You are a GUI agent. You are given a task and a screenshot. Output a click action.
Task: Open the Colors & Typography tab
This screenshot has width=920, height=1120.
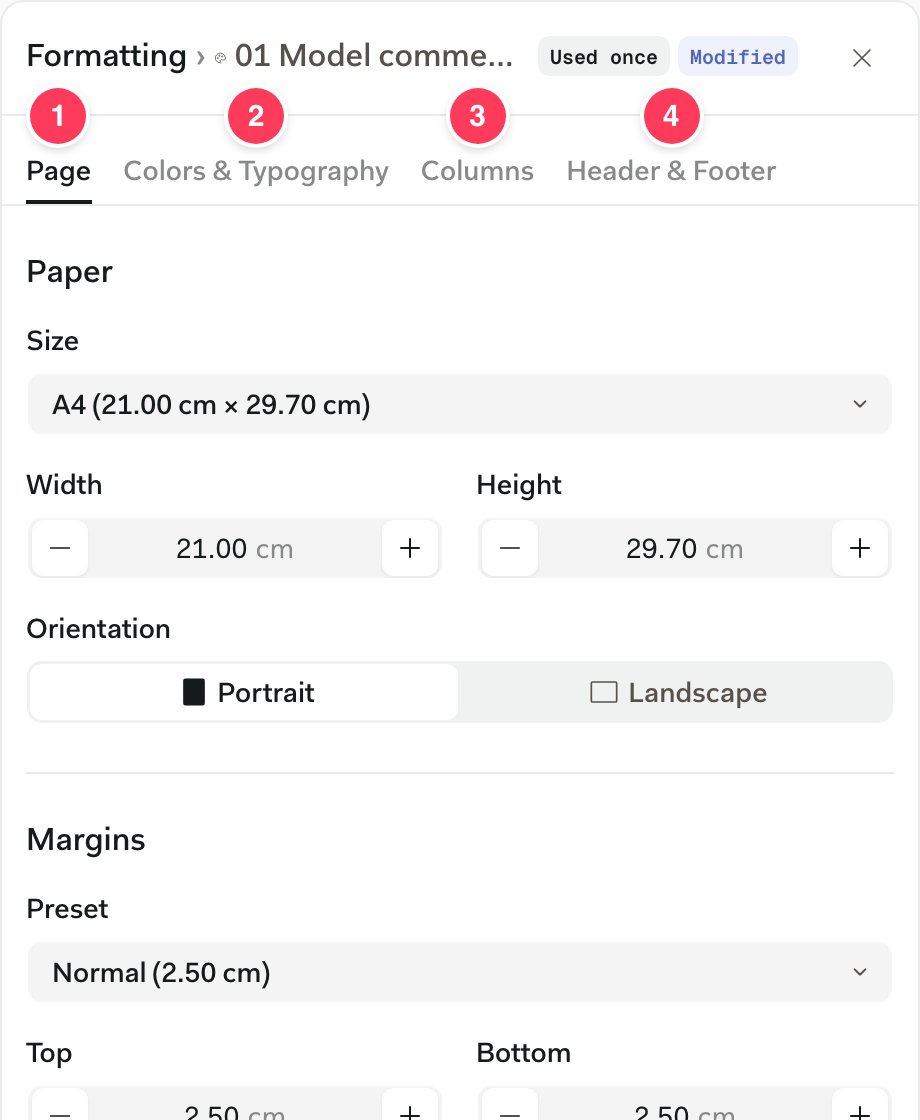(256, 171)
